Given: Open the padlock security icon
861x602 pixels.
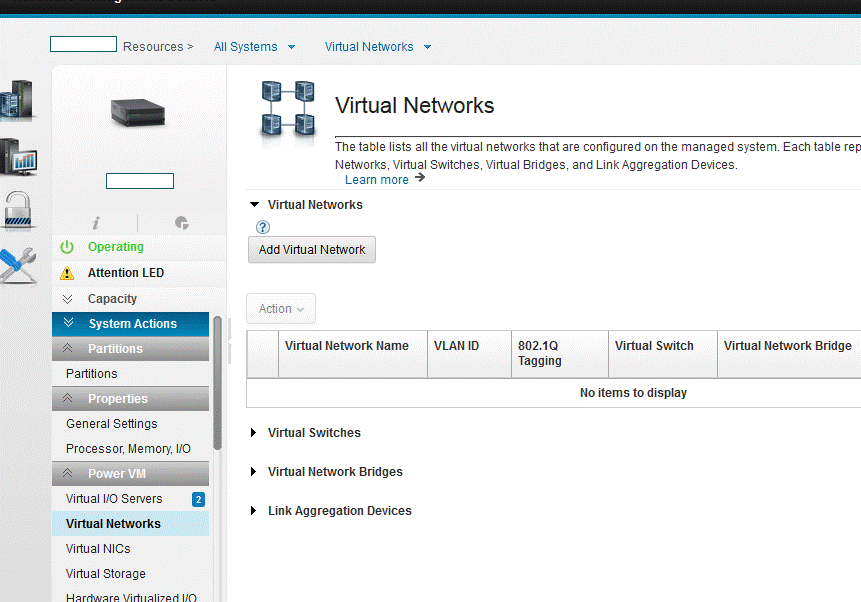Looking at the screenshot, I should point(18,211).
